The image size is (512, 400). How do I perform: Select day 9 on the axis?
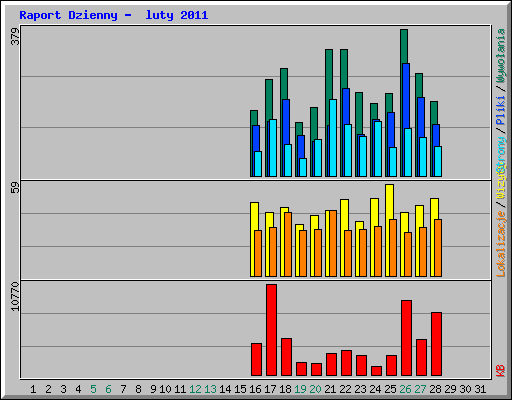(153, 389)
